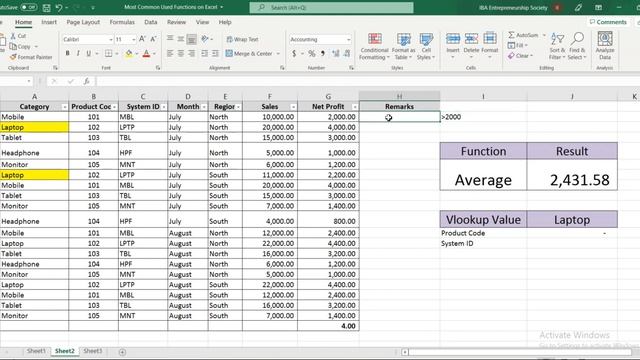
Task: Click Decrease Decimal icon
Action: (347, 53)
